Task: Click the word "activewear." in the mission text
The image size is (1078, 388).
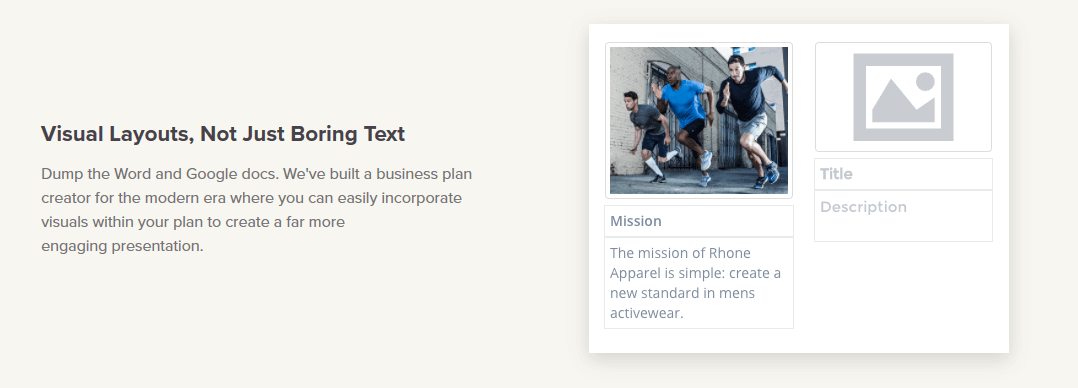Action: point(646,314)
